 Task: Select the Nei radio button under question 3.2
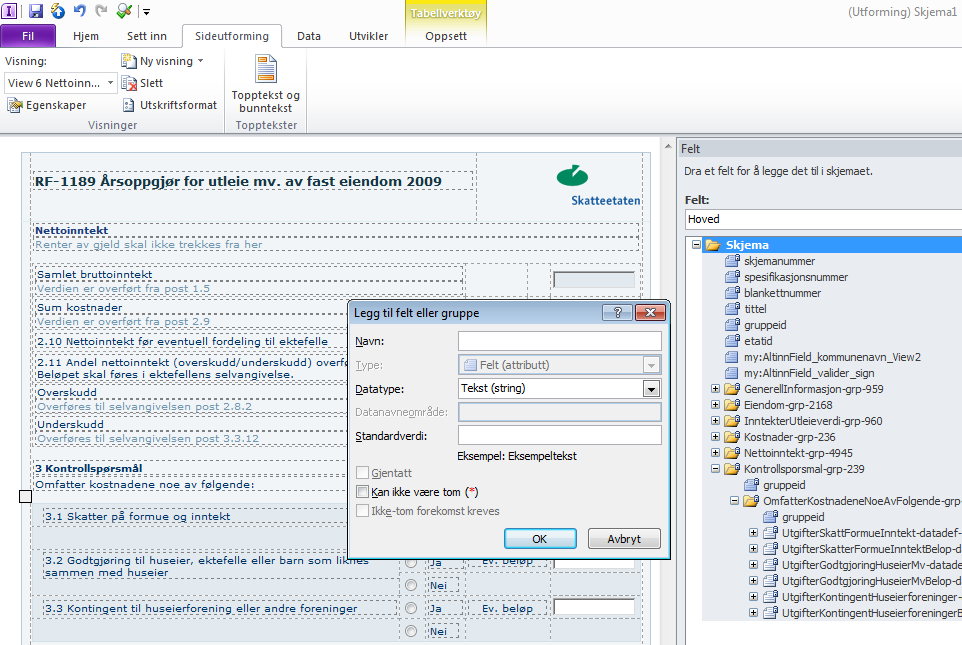(x=411, y=585)
